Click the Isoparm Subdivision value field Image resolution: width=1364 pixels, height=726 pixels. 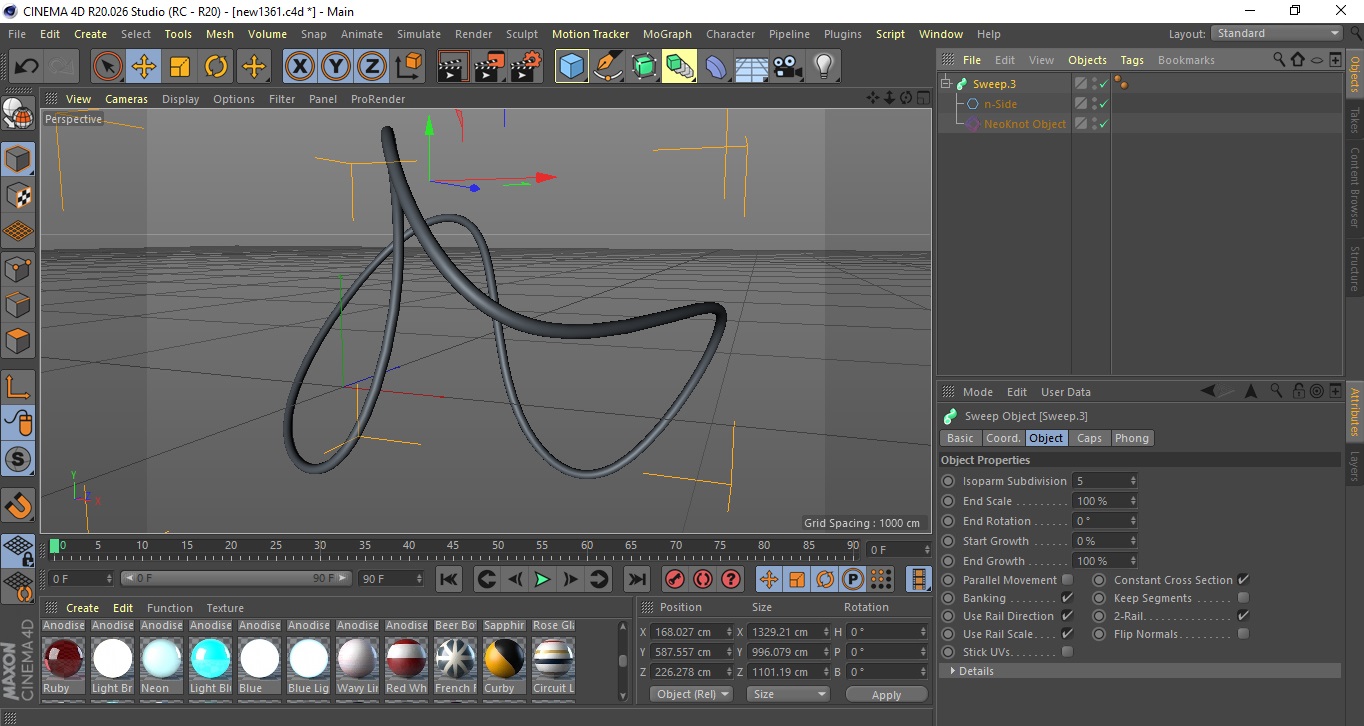coord(1104,481)
